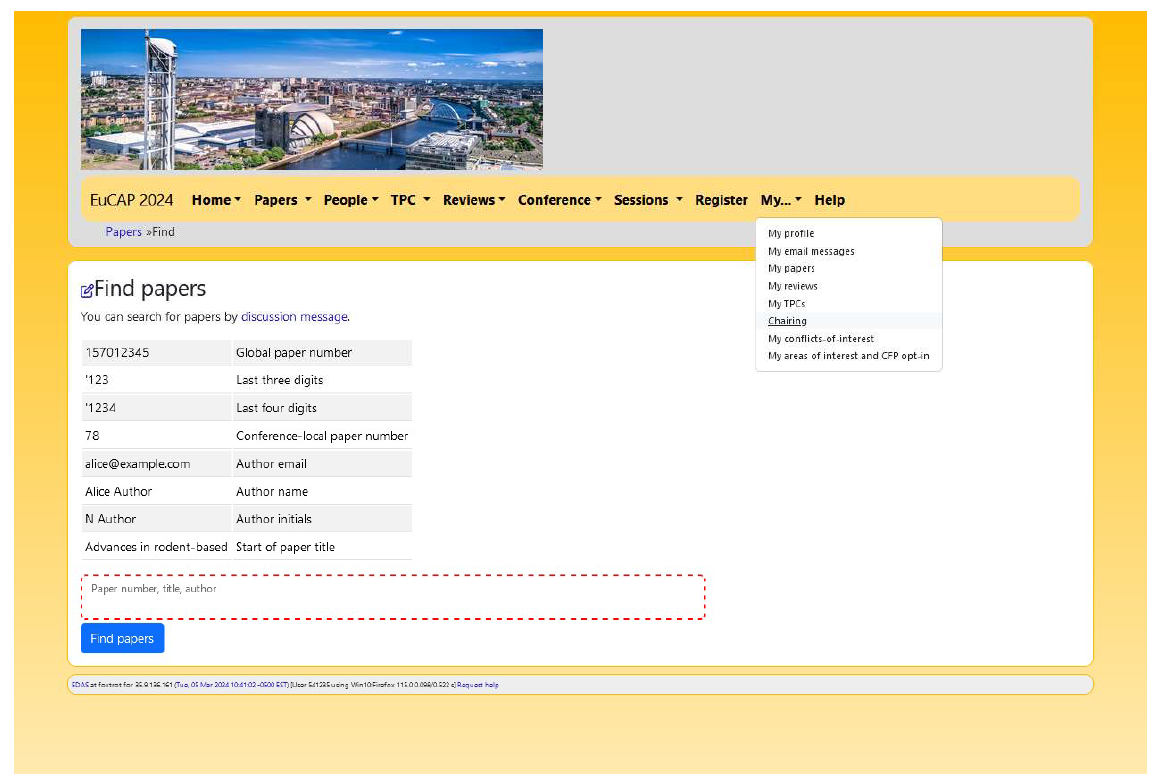This screenshot has width=1159, height=783.
Task: Open the Papers dropdown in navbar
Action: click(x=282, y=200)
